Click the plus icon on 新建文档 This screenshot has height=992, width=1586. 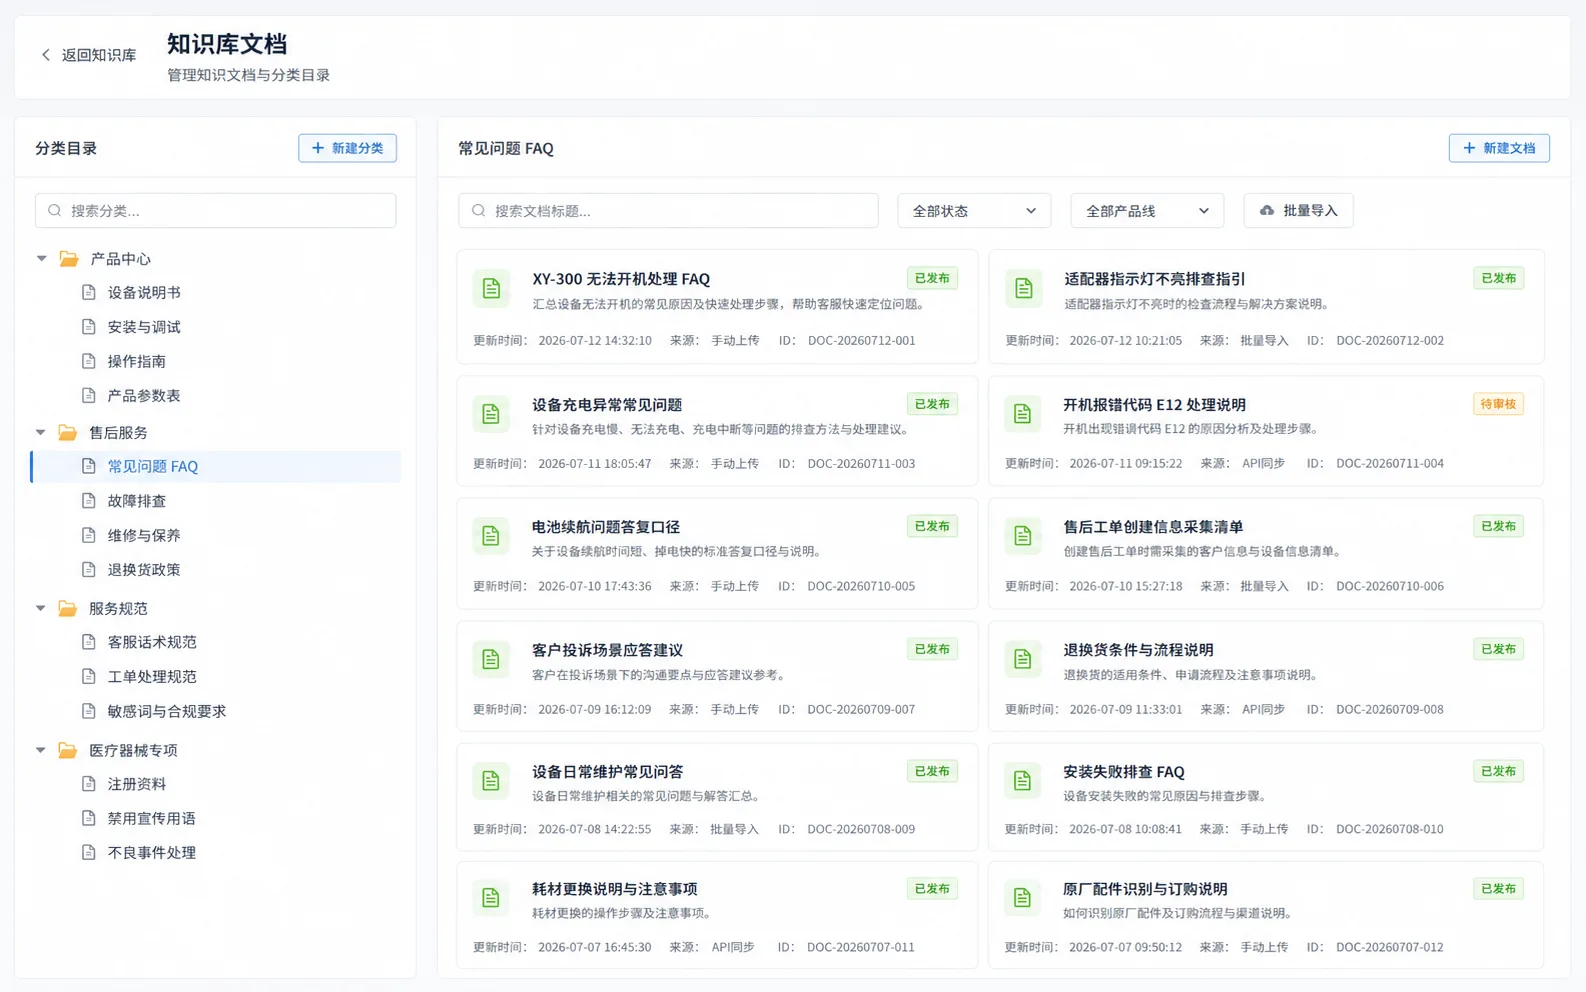(x=1469, y=148)
